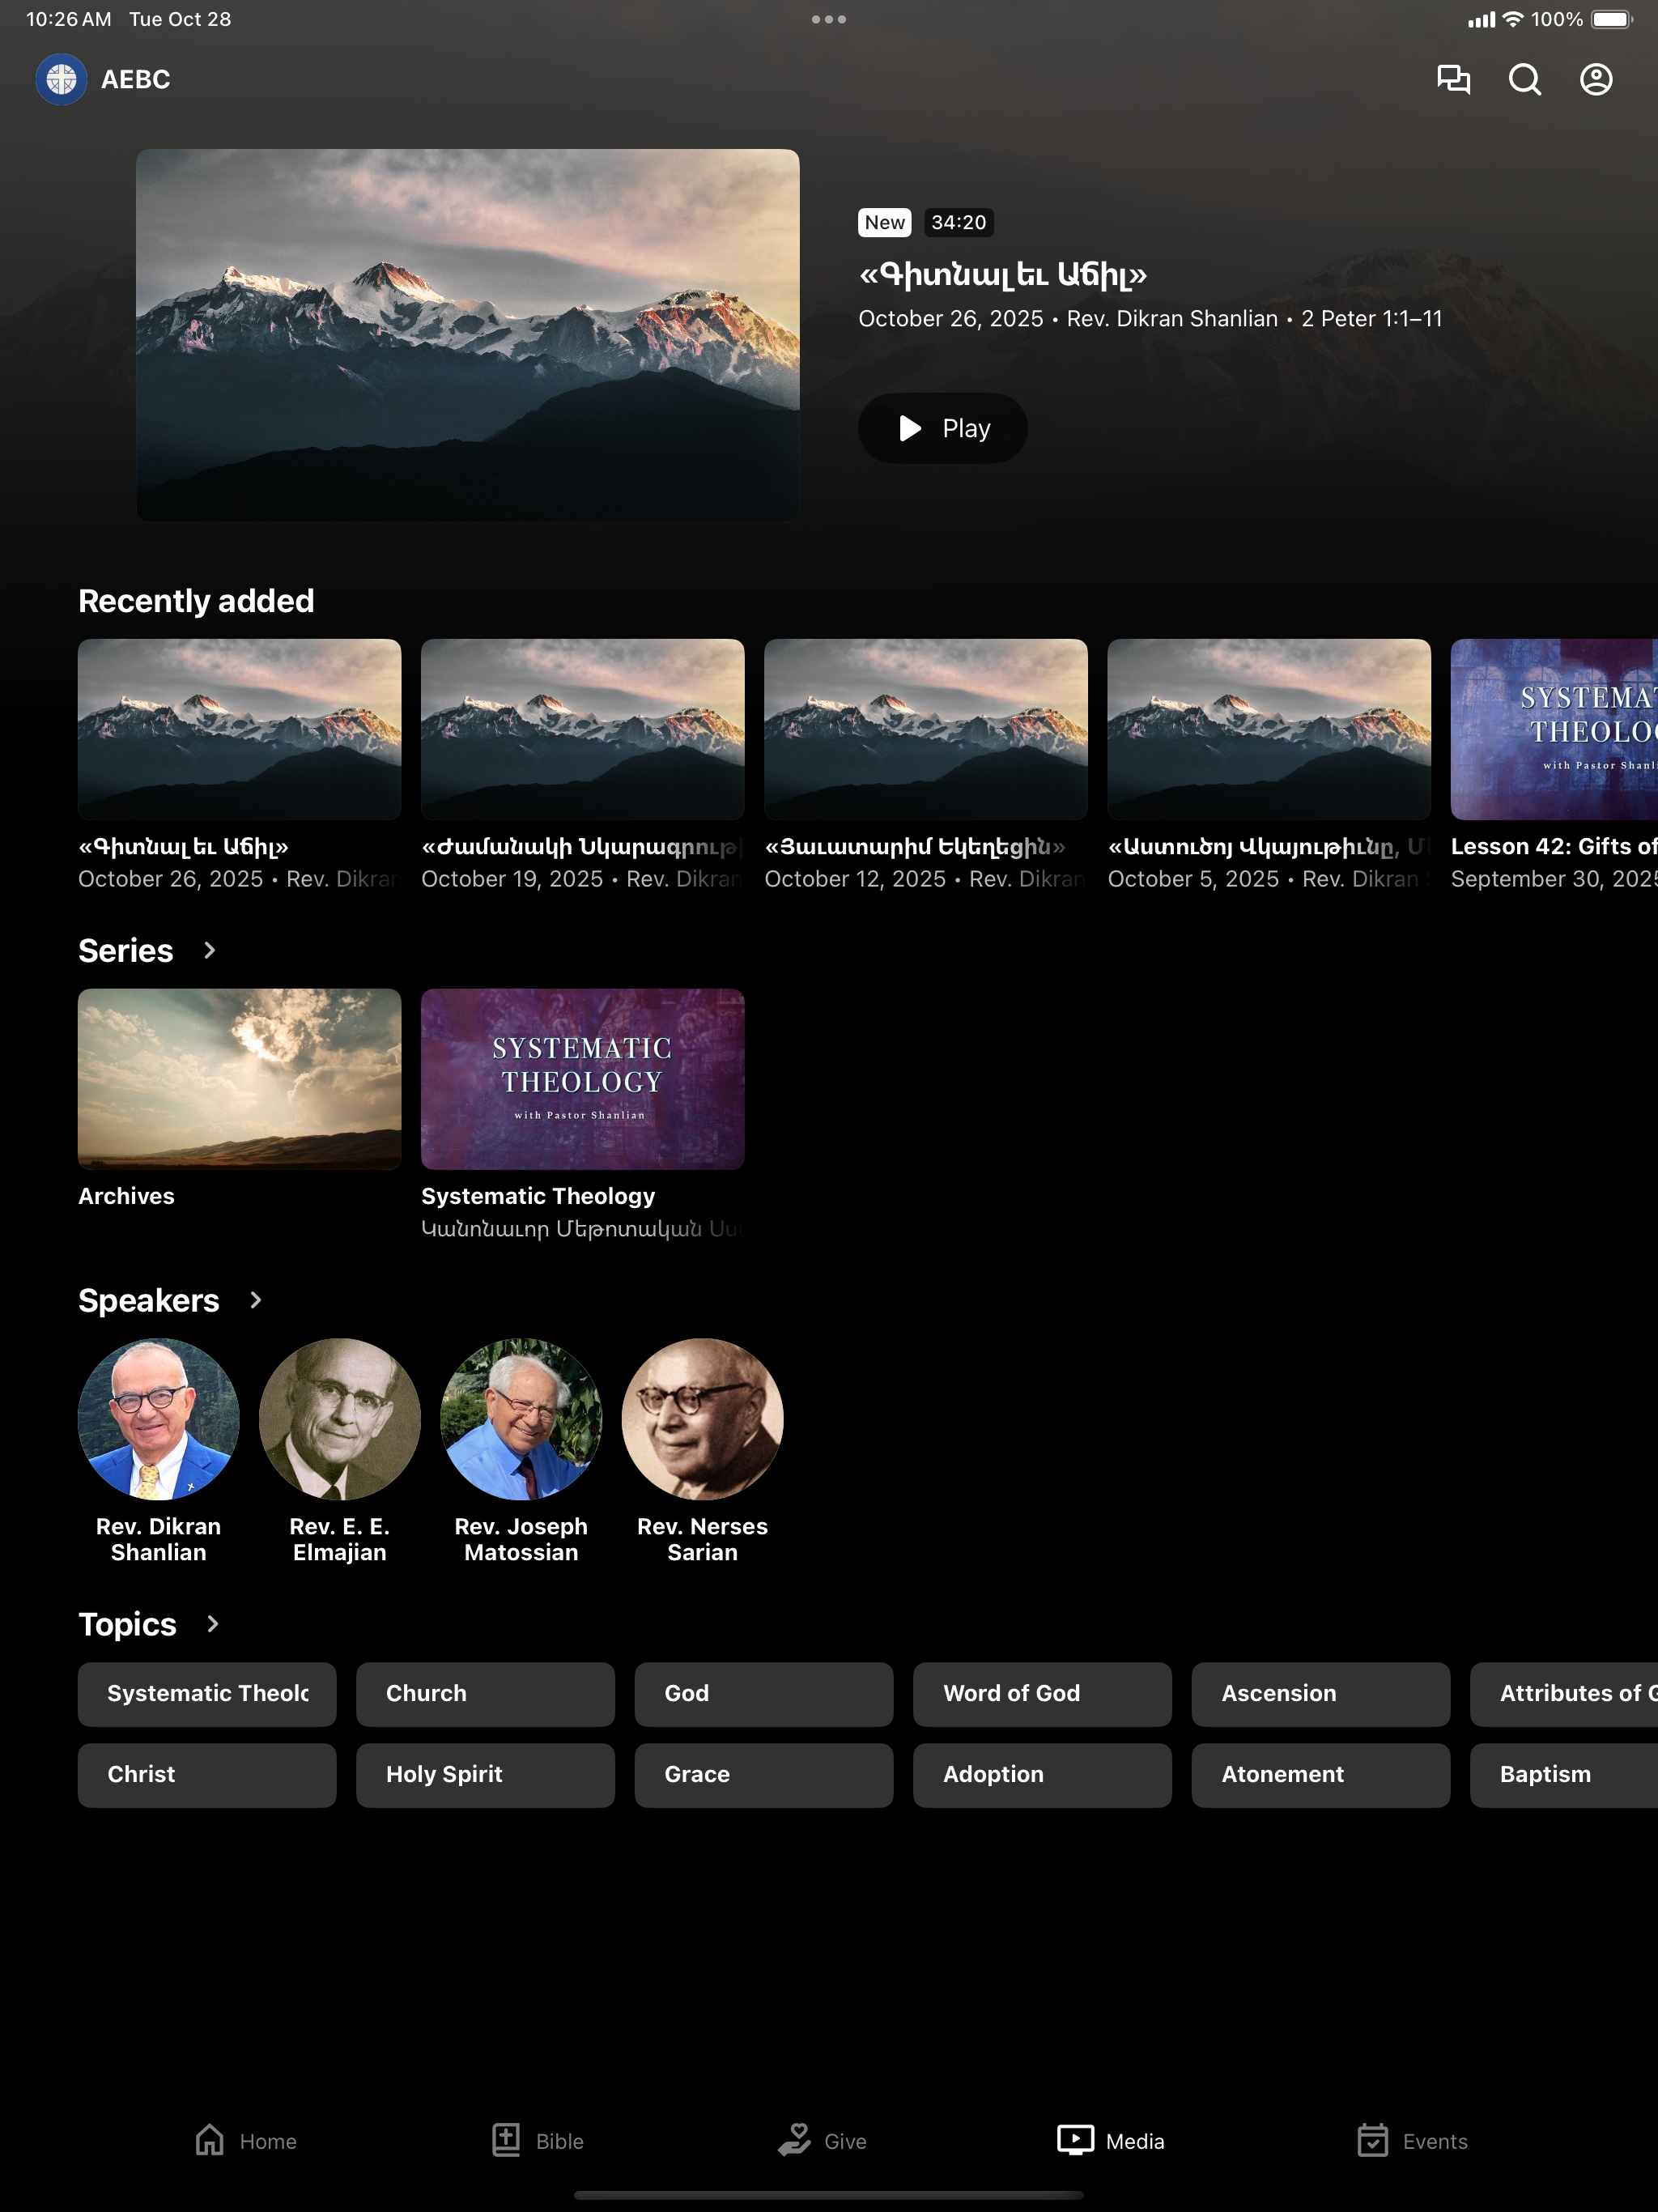Viewport: 1658px width, 2212px height.
Task: Click the Speakers heading
Action: click(149, 1300)
